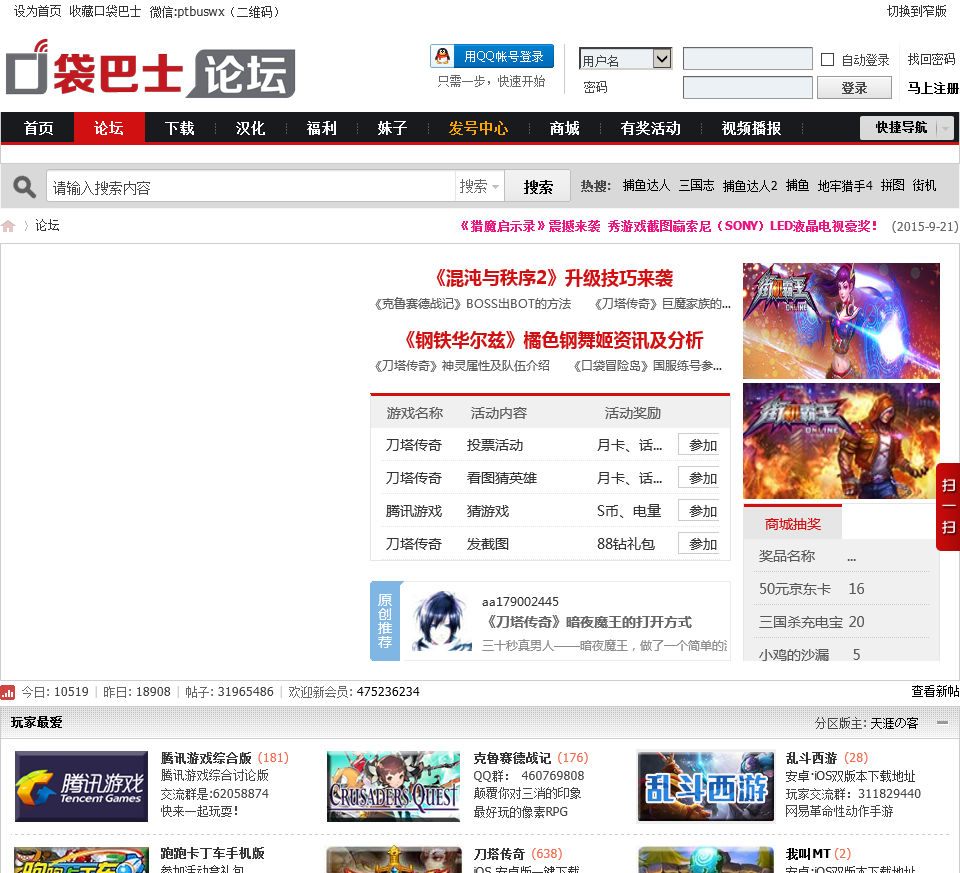Open the first 街机霸王 banner image
This screenshot has width=960, height=873.
coord(841,321)
